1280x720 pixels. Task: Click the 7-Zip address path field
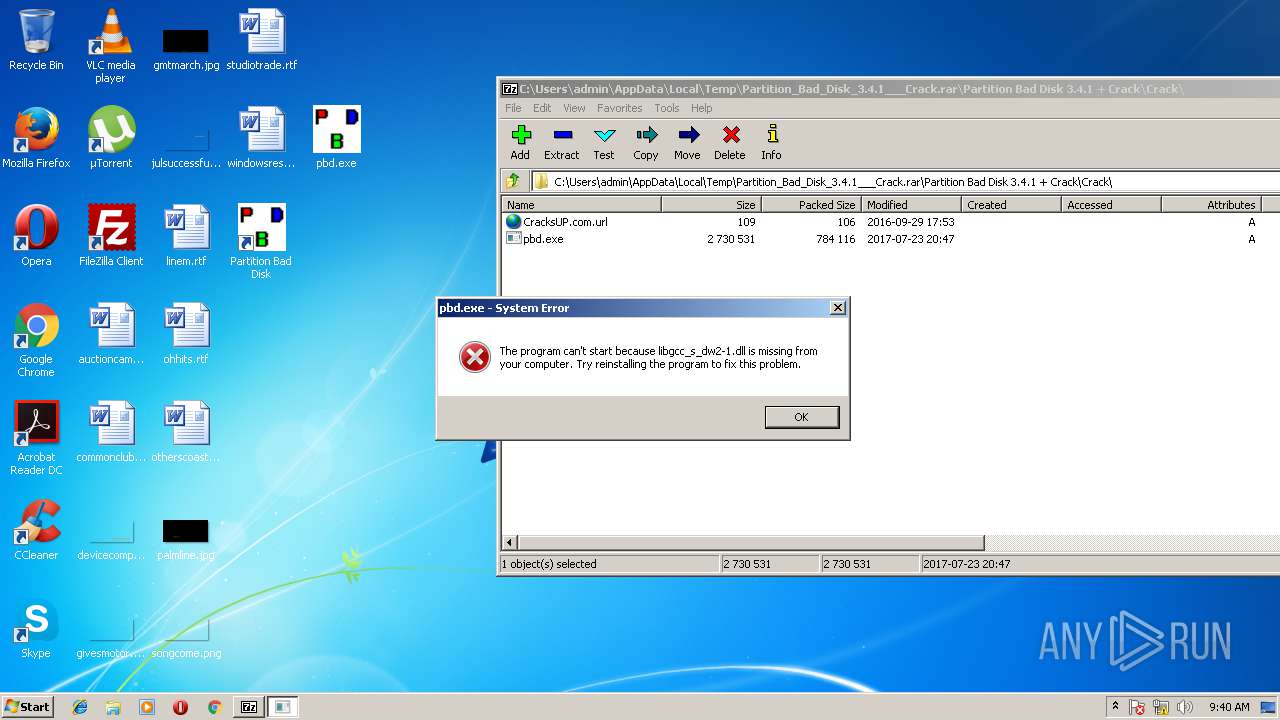click(905, 181)
